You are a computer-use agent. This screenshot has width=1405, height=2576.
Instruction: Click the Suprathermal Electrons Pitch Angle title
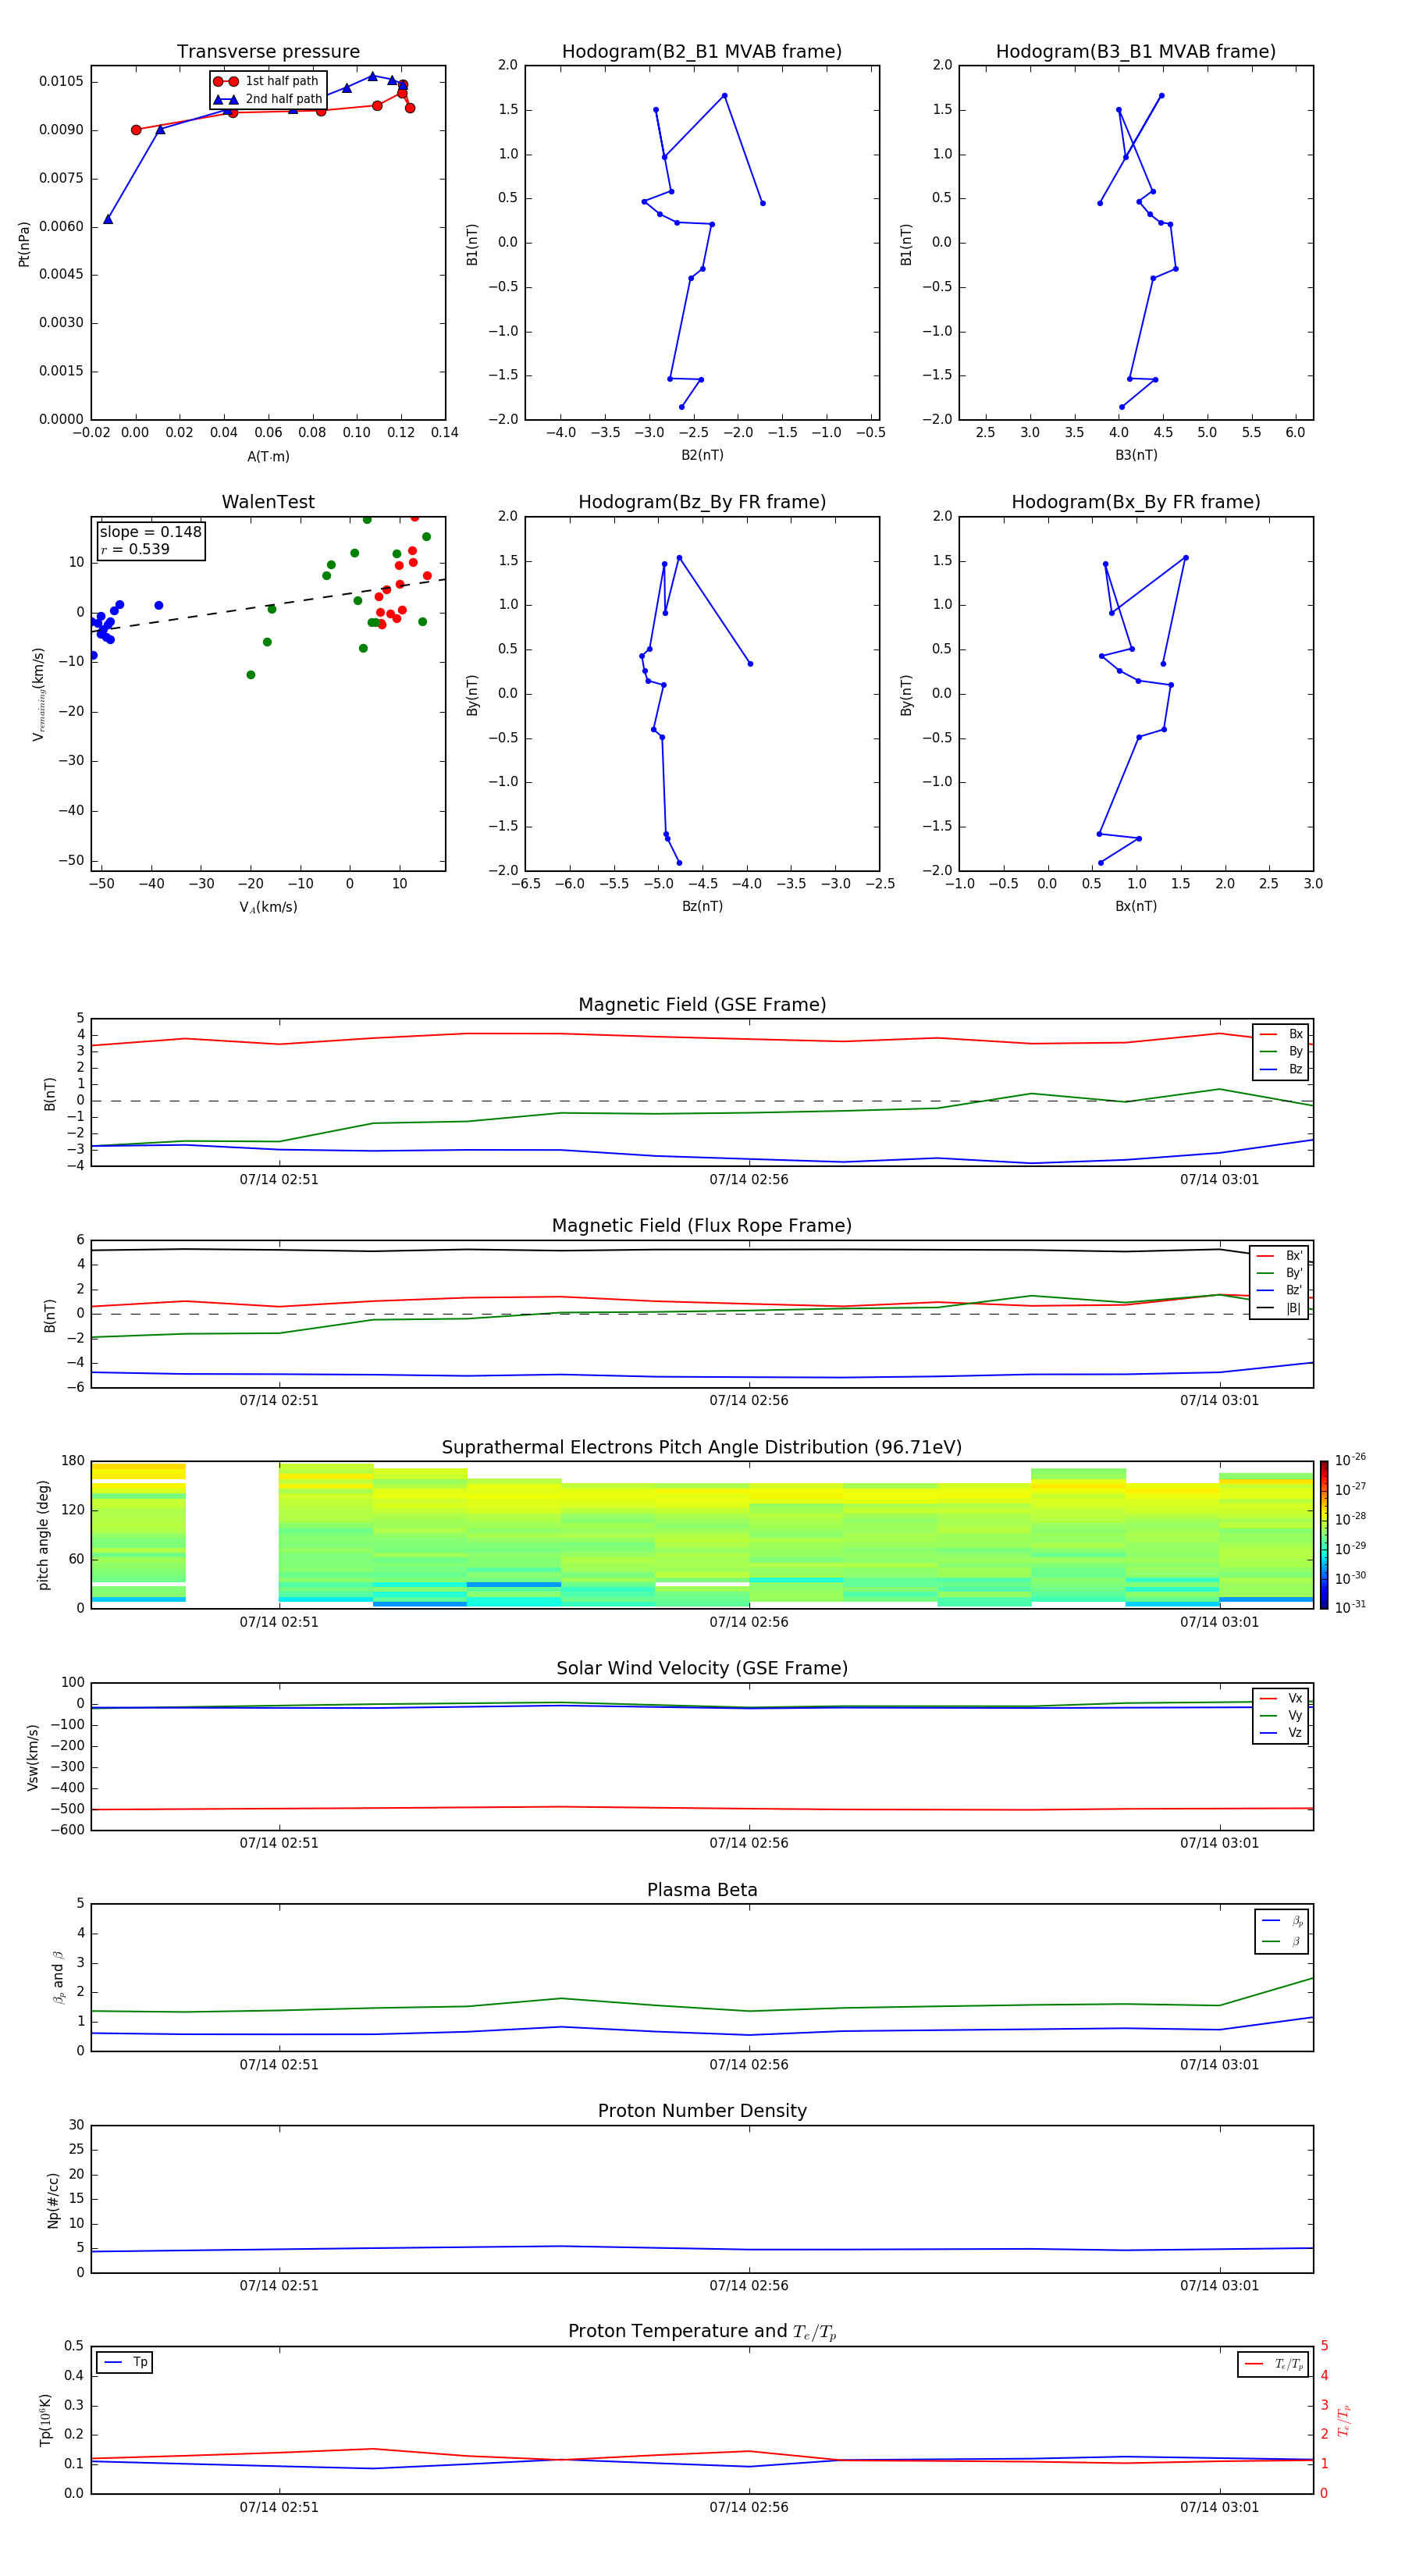coord(702,1448)
